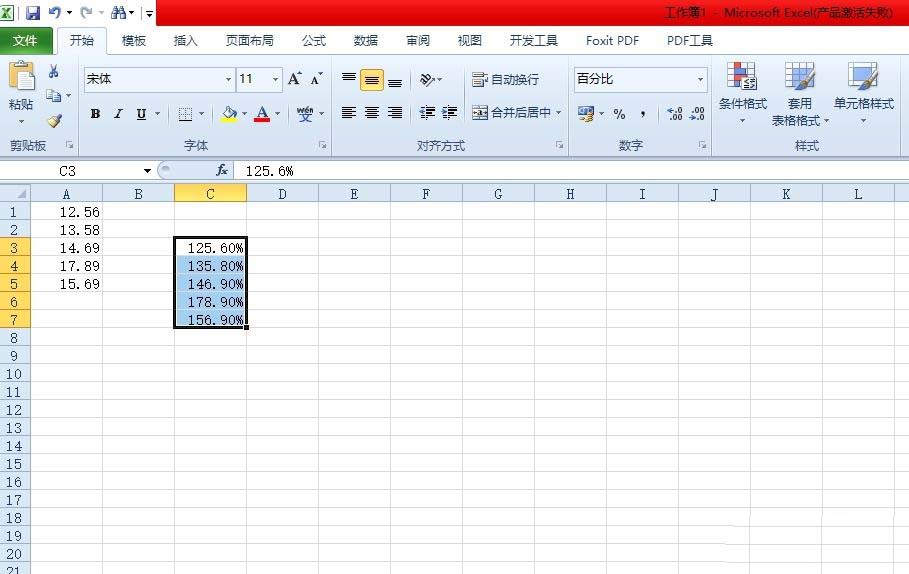Expand the 合并后居中 dropdown arrow
The height and width of the screenshot is (574, 909).
coord(558,112)
